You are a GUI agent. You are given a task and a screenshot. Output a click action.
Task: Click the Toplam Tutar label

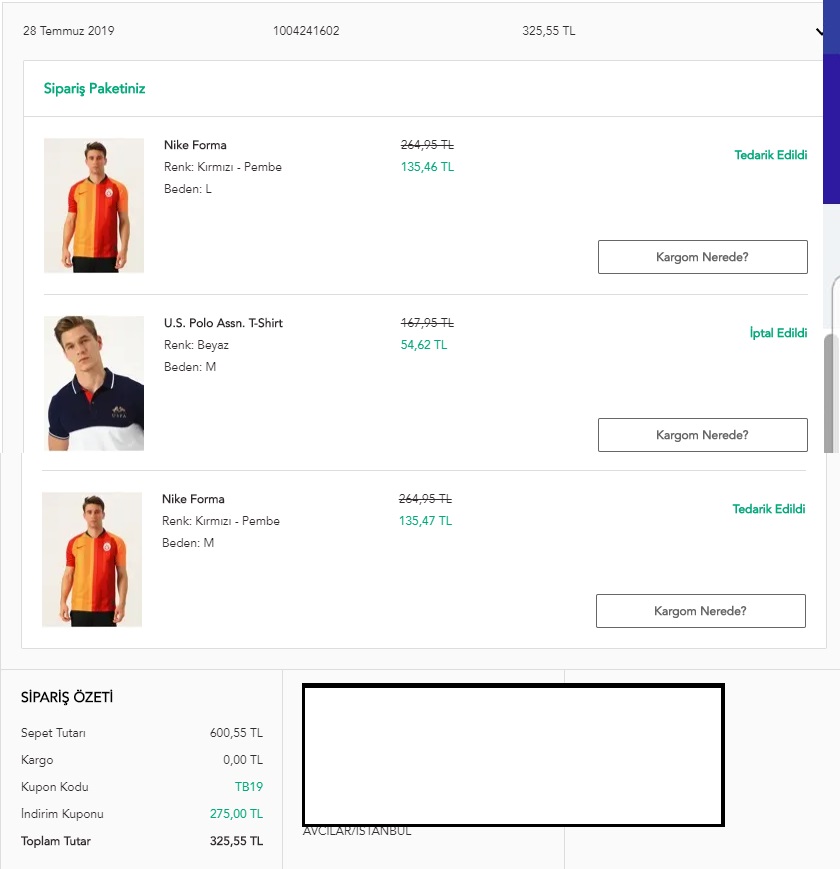56,841
